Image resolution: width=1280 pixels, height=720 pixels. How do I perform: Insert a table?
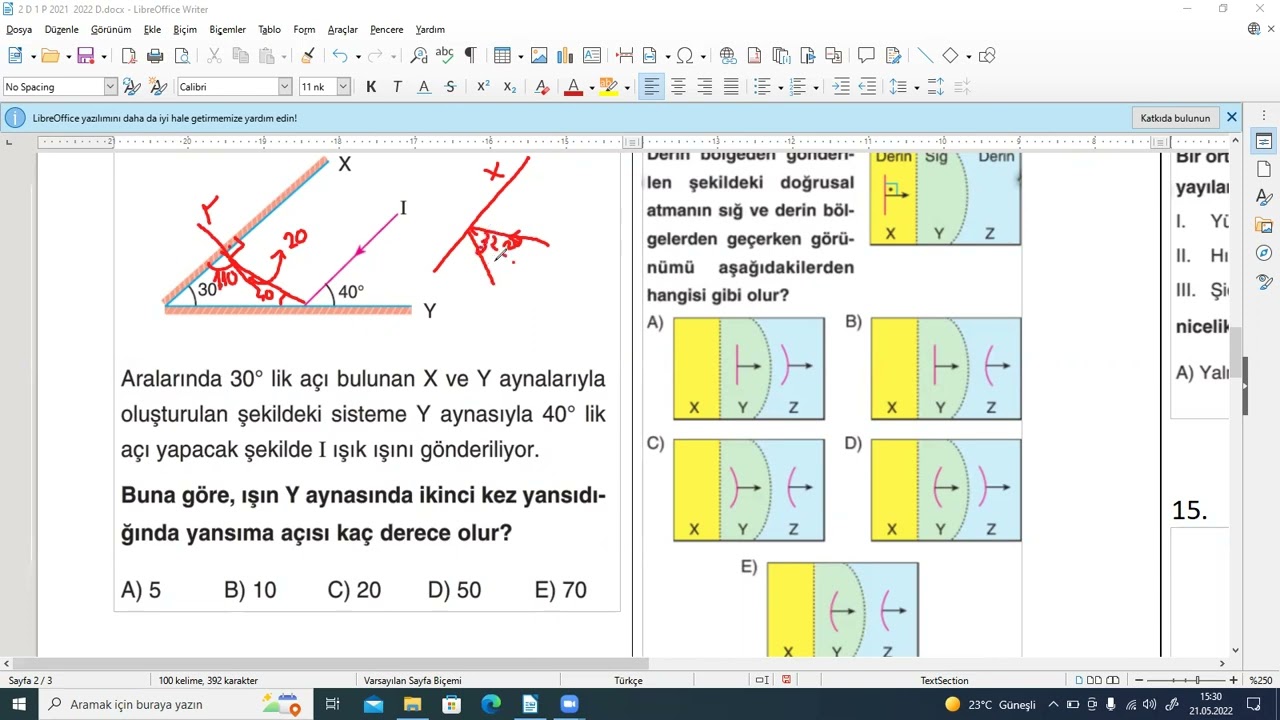coord(501,56)
